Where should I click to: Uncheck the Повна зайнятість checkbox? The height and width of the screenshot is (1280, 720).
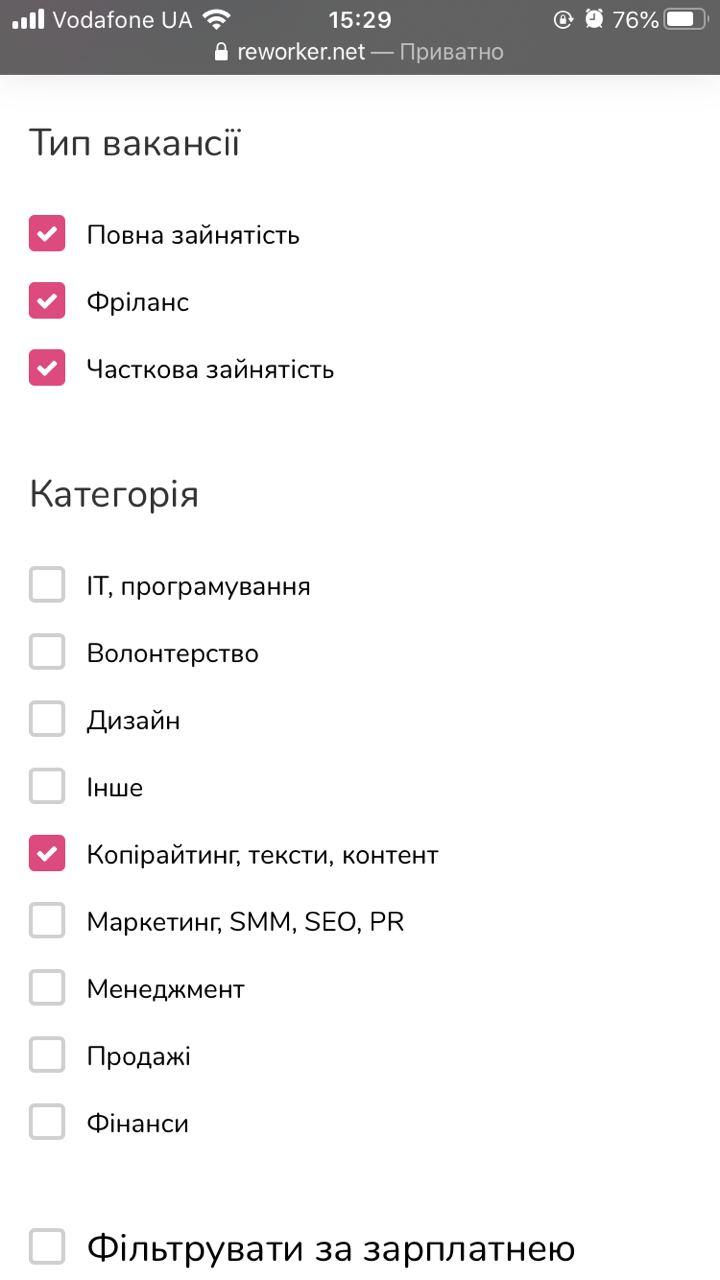(x=46, y=234)
